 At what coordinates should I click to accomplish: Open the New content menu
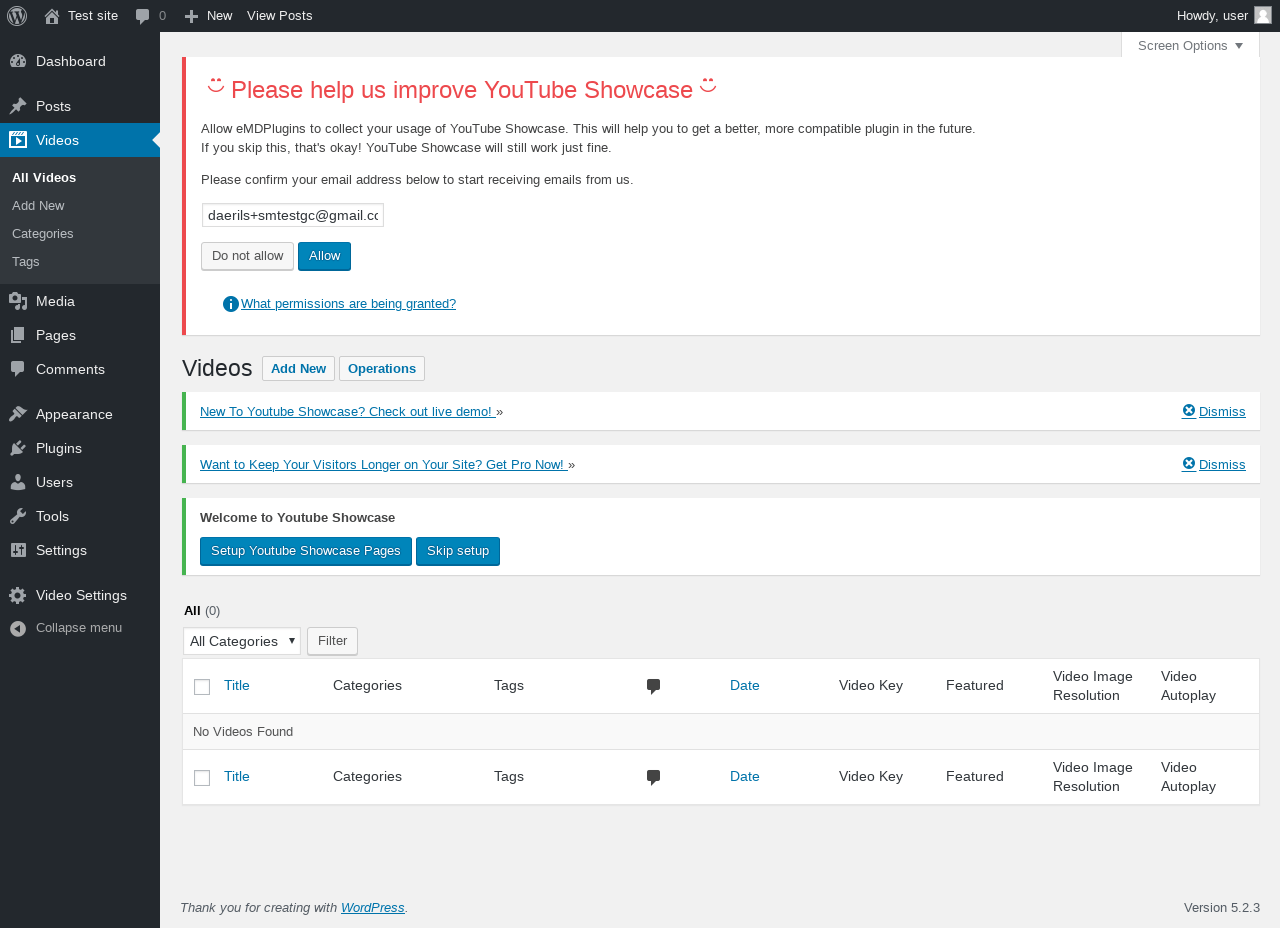pyautogui.click(x=208, y=16)
